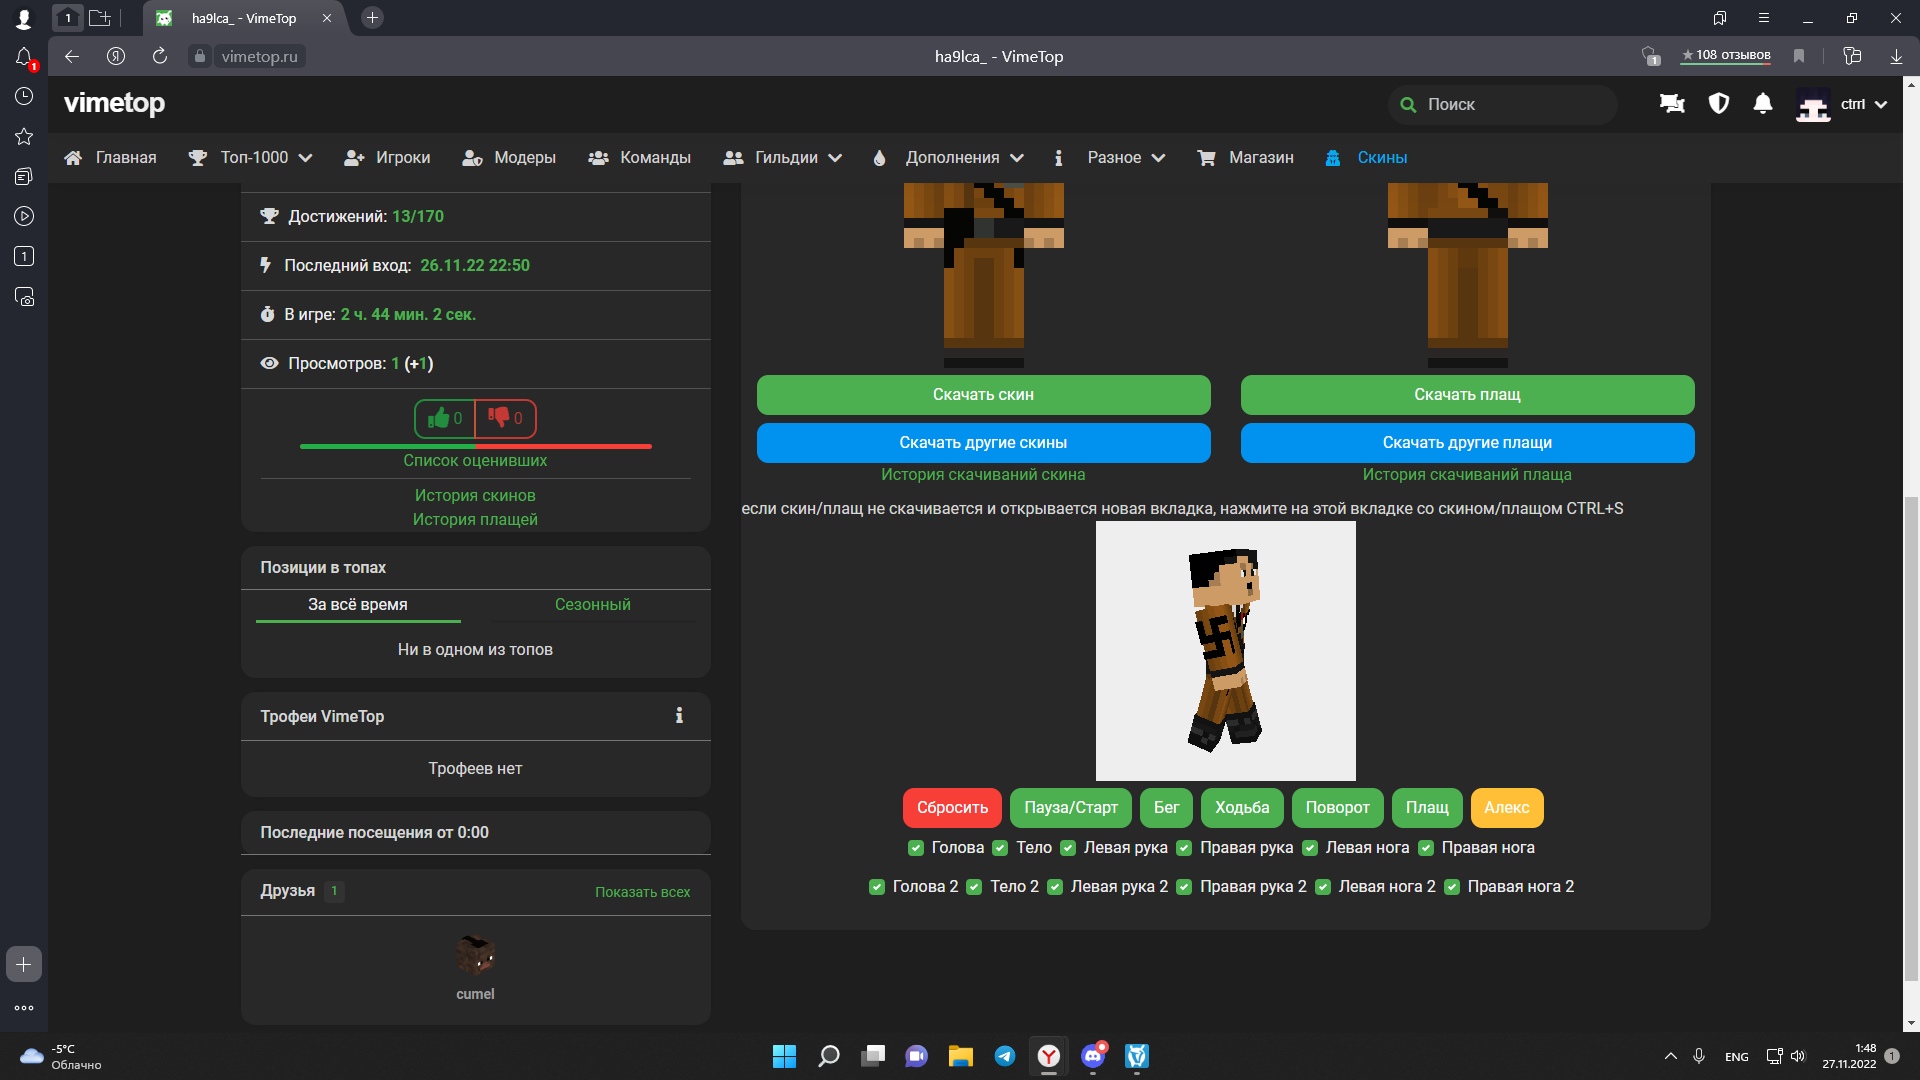Click the shield icon in header
The height and width of the screenshot is (1080, 1920).
tap(1719, 104)
